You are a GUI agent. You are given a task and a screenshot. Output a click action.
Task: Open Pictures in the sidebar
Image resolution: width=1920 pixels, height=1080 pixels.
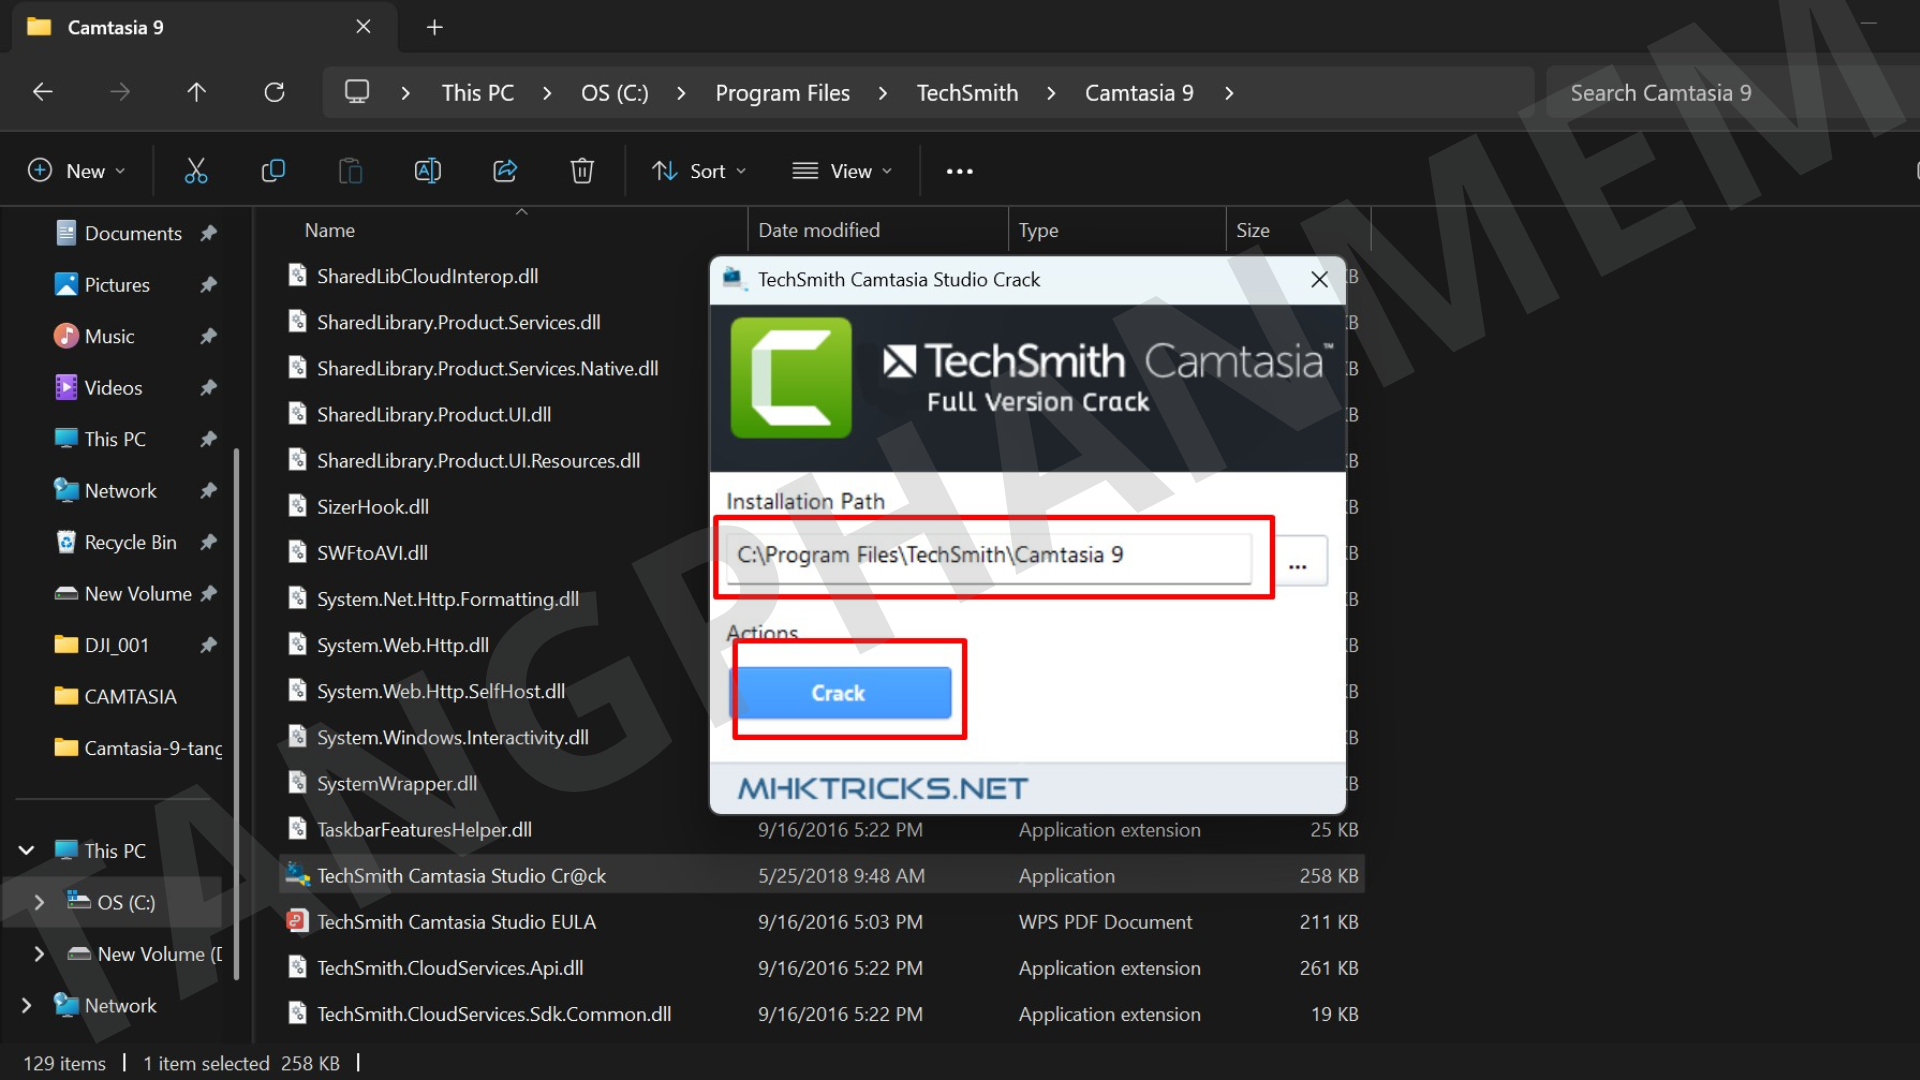(117, 285)
